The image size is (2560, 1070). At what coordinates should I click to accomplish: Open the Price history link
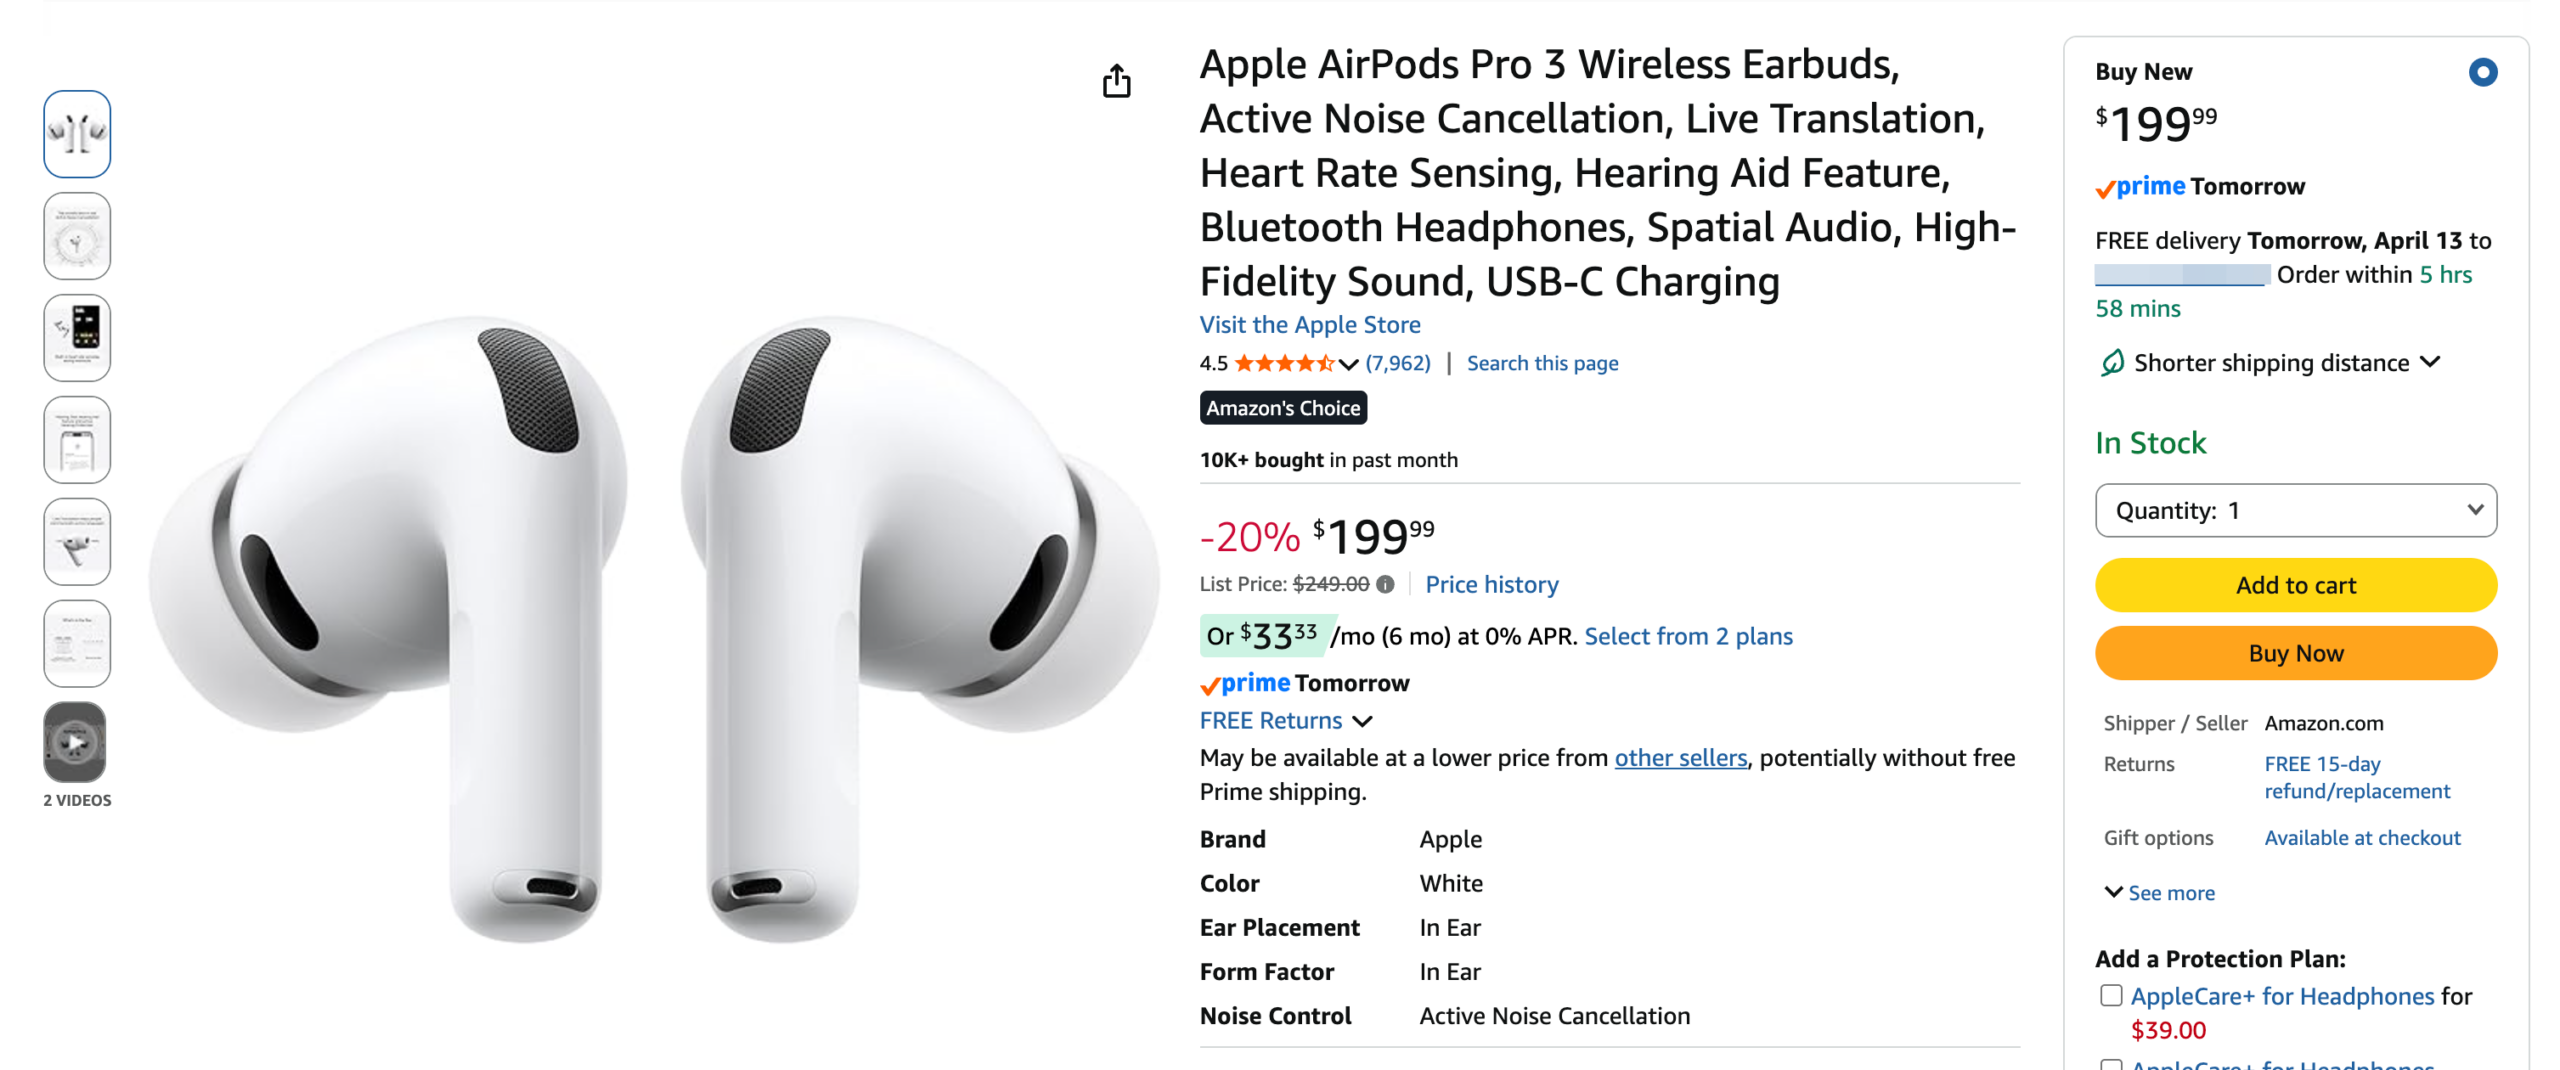pyautogui.click(x=1491, y=584)
